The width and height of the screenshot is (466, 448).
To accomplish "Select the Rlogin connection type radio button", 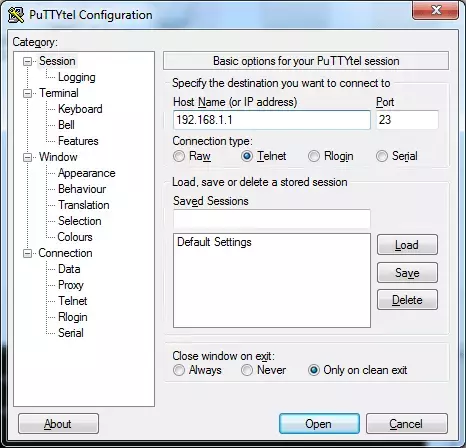I will (x=314, y=156).
